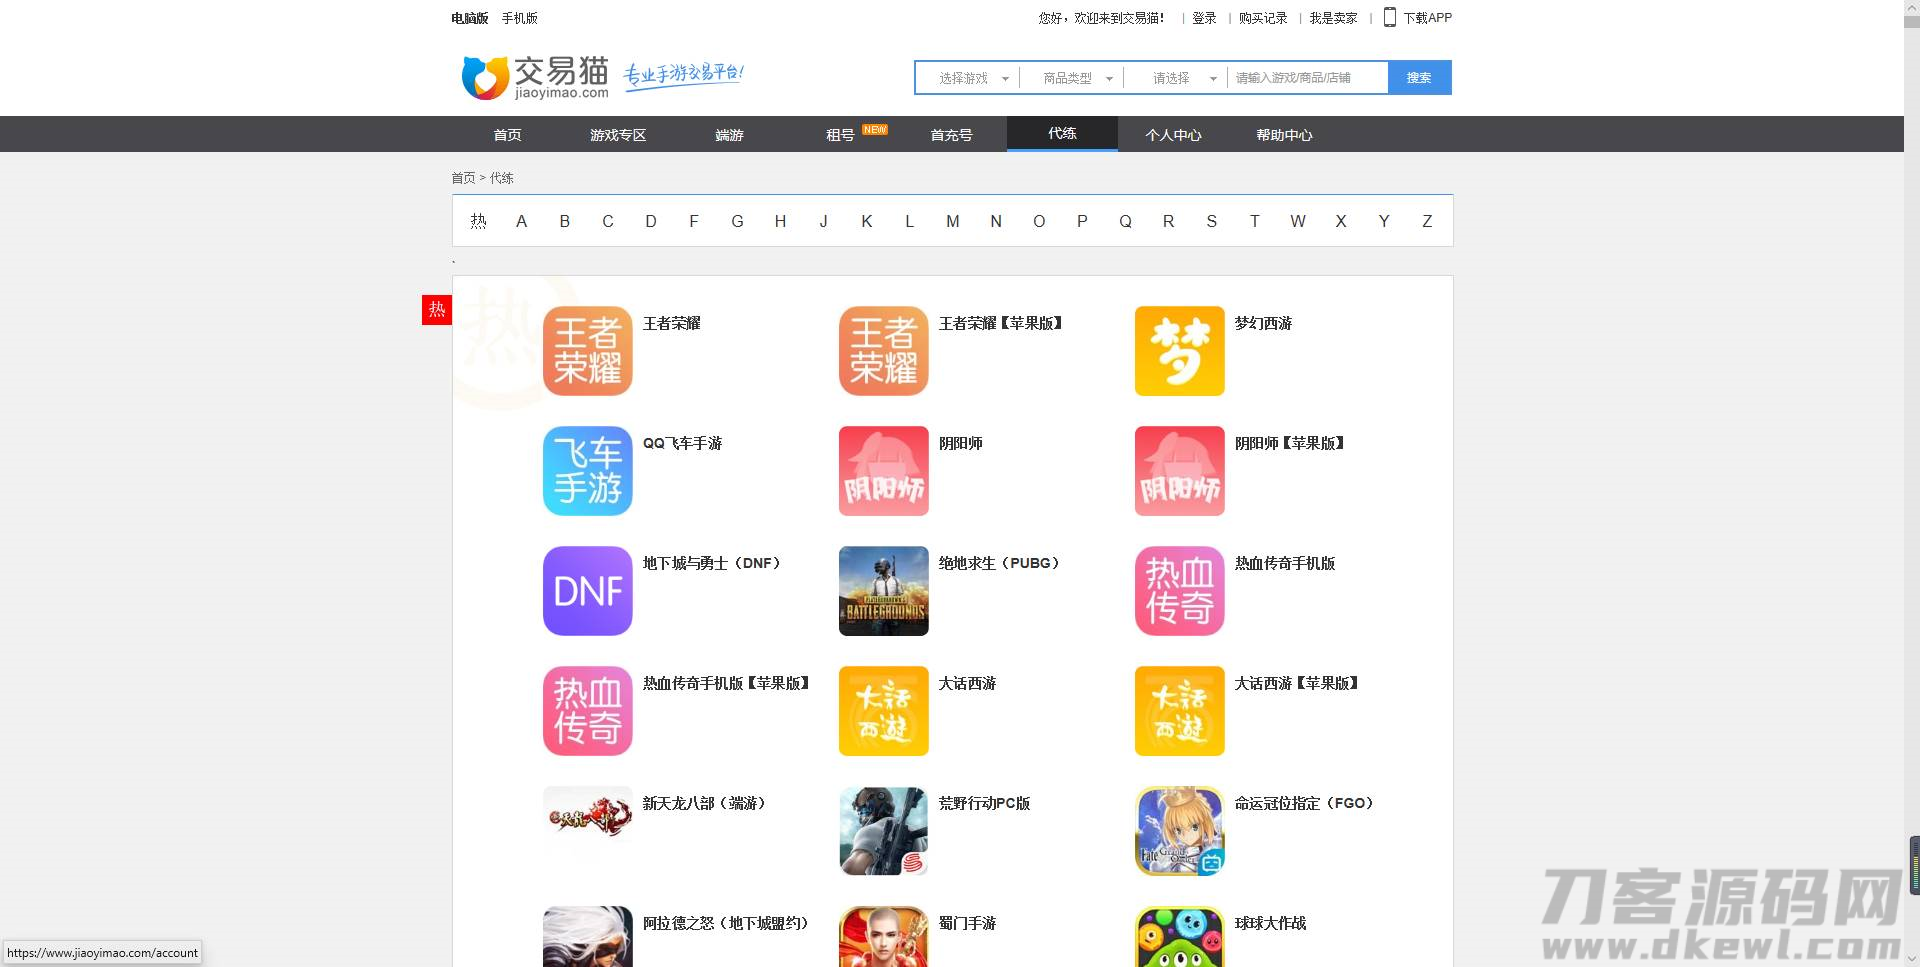Screen dimensions: 1920x967
Task: Open the 热血传奇手机版【苹果版】 game icon
Action: pyautogui.click(x=588, y=711)
